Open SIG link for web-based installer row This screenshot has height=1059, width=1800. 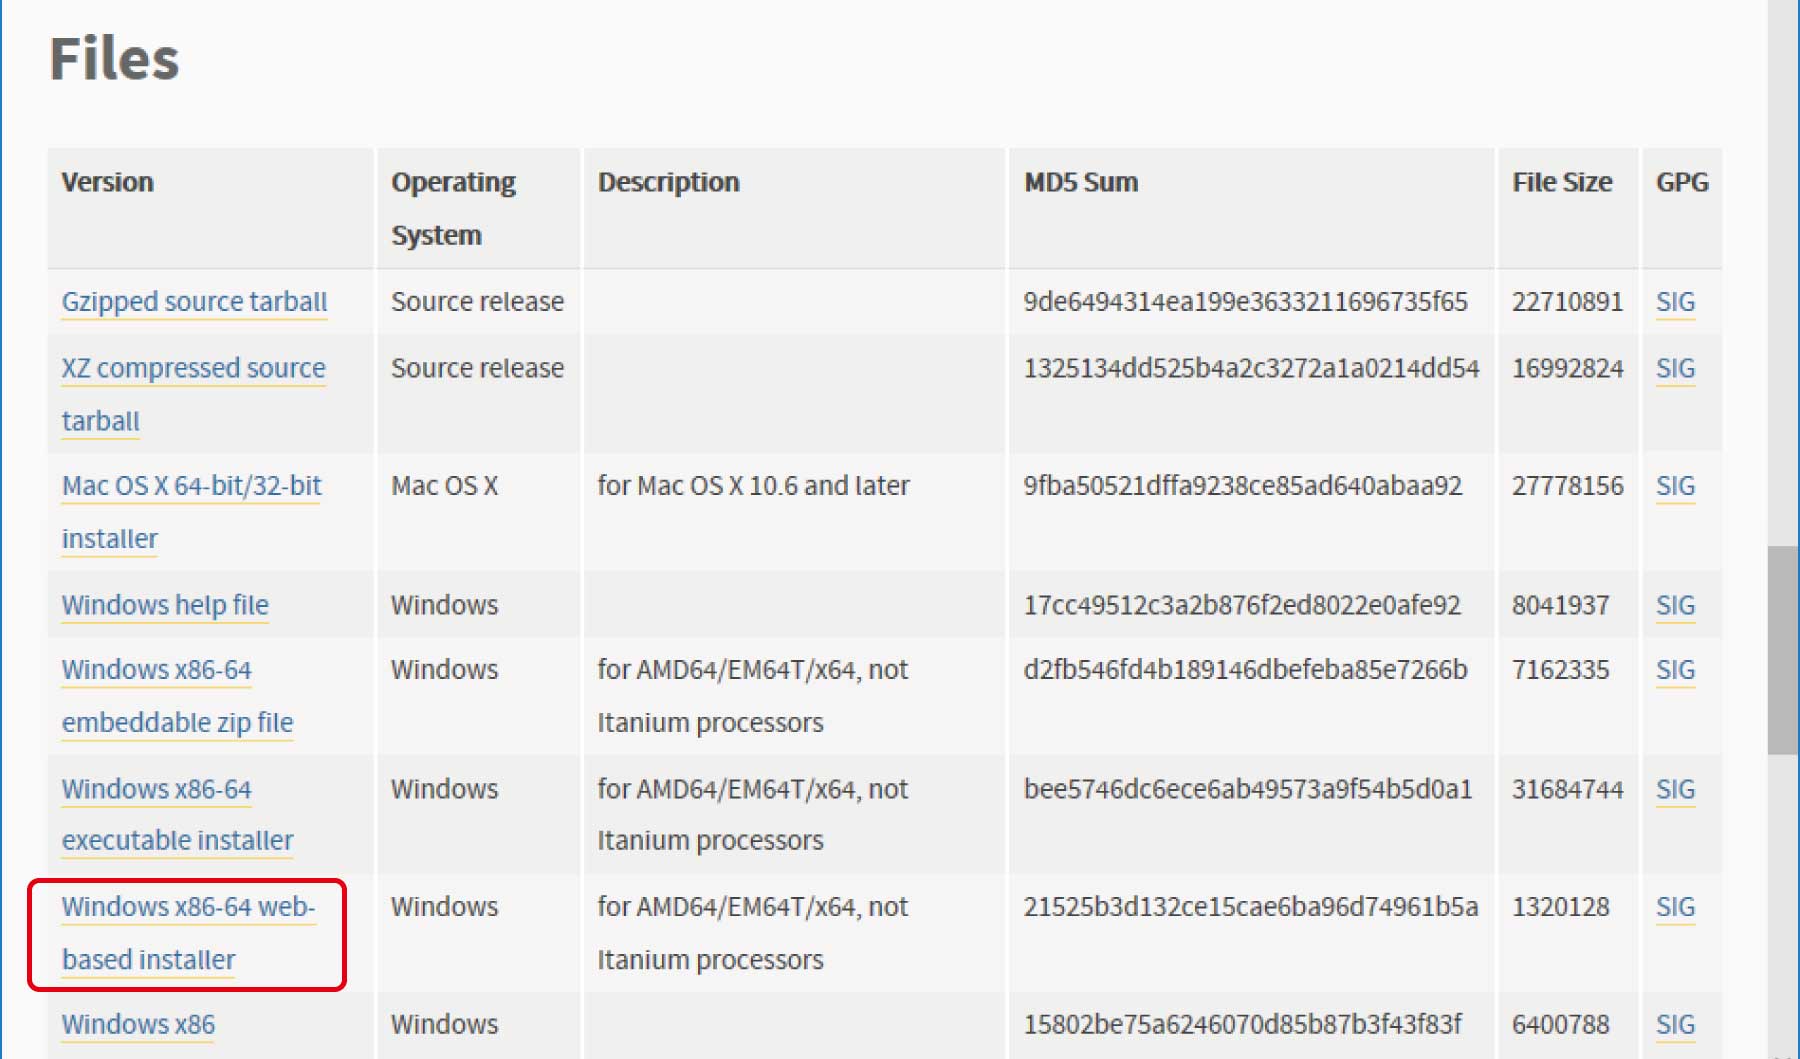pyautogui.click(x=1675, y=907)
